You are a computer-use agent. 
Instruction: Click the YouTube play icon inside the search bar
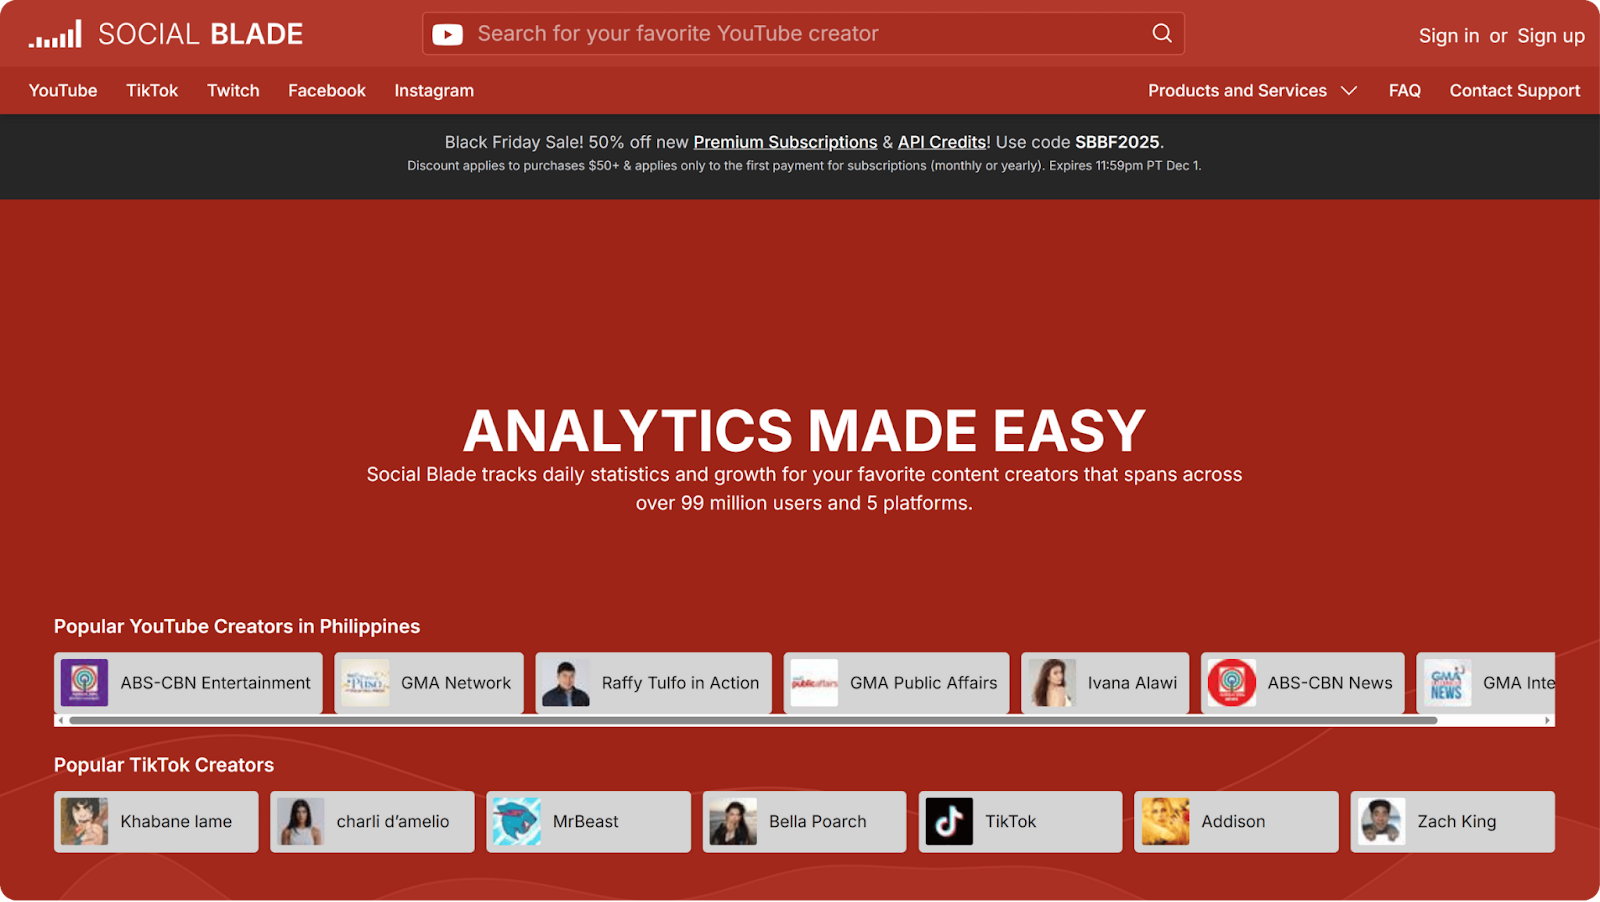448,33
